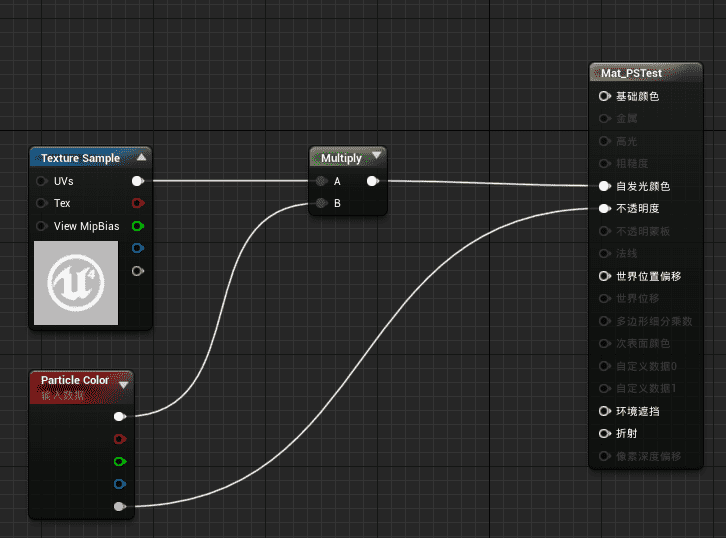Screen dimensions: 726x538
Task: Click the 基础颜色 input pin
Action: [604, 96]
